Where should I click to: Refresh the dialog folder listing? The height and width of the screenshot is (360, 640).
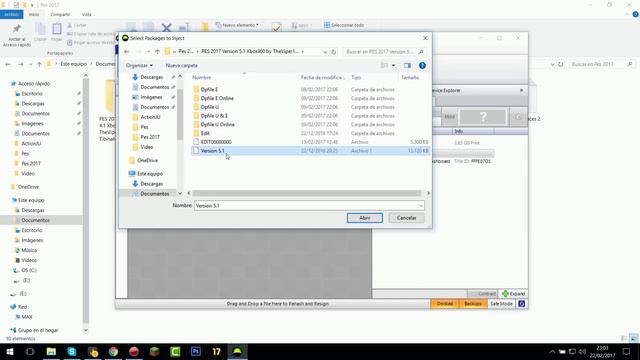(333, 52)
